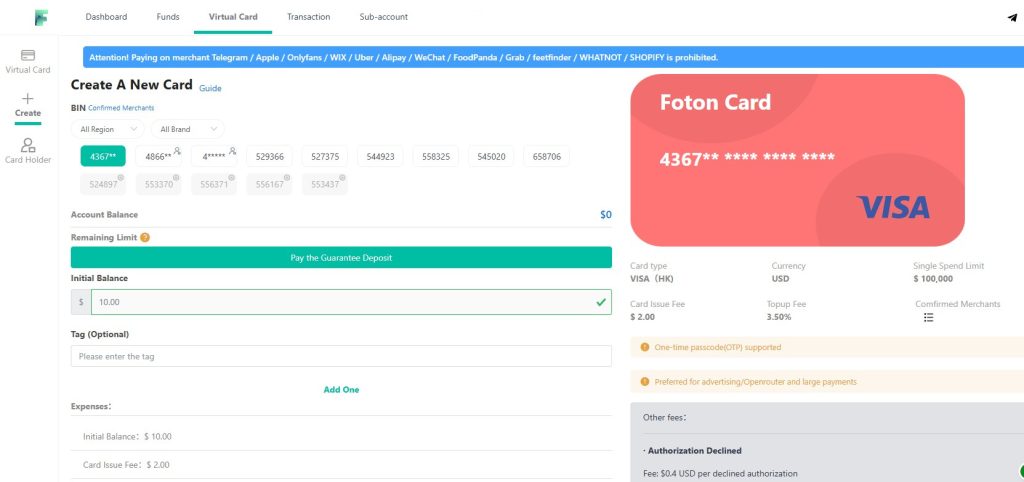
Task: Click the Authorization Declined heading
Action: (x=692, y=451)
